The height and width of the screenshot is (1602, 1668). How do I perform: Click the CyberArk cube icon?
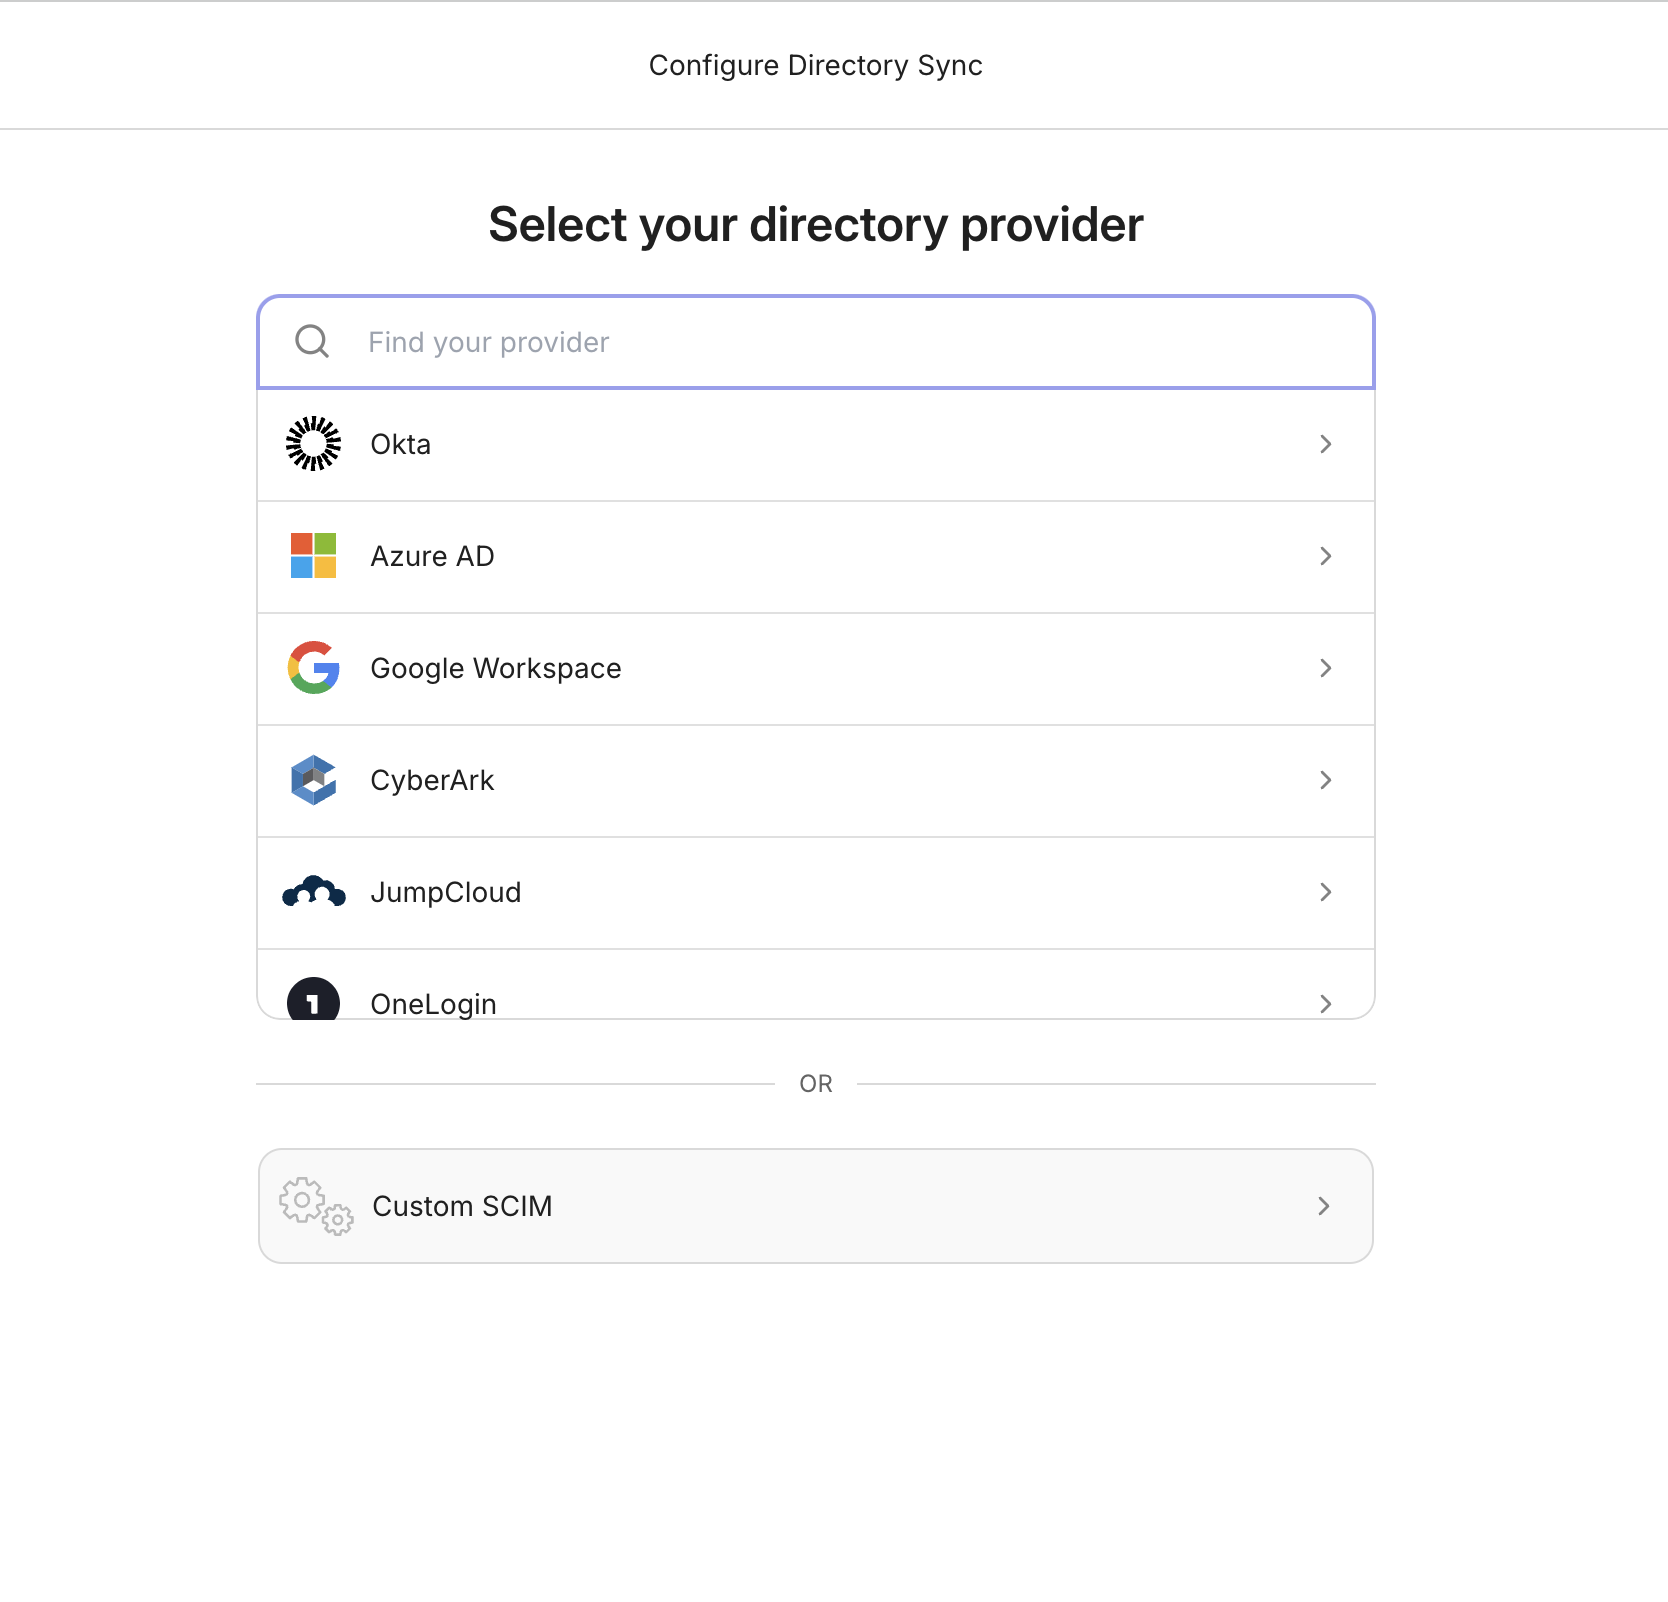(312, 780)
